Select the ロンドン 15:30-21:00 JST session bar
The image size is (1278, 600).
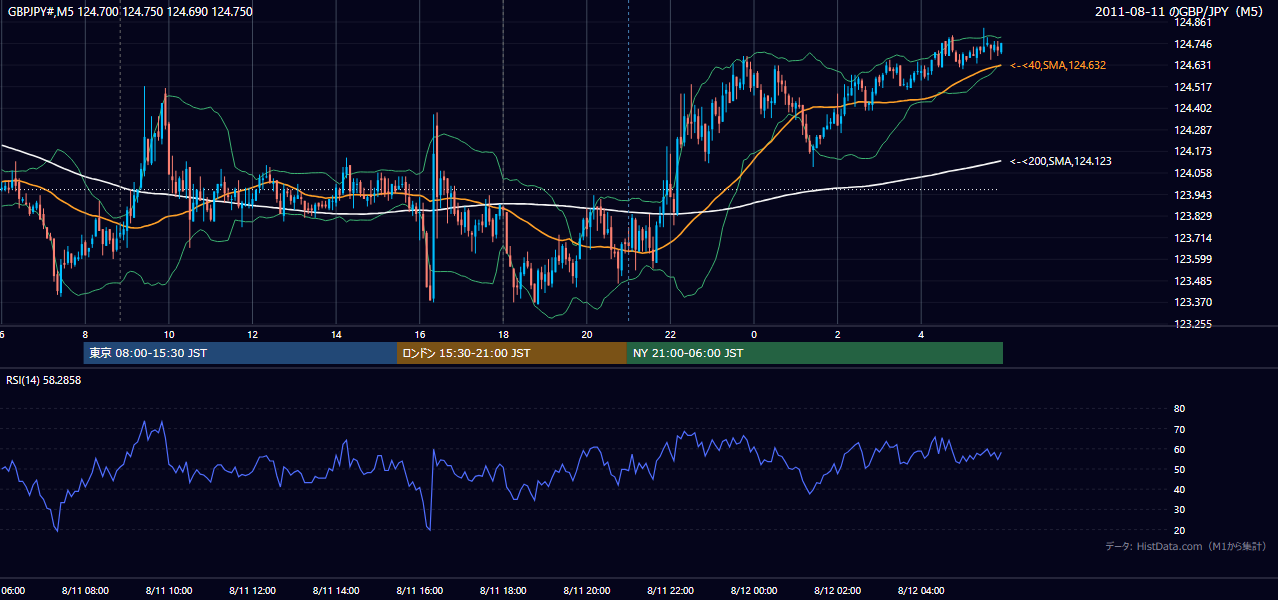(512, 353)
